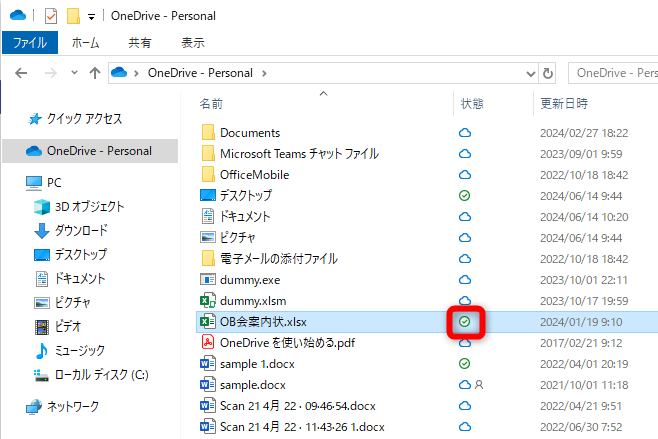Screen dimensions: 658x439
Task: Select Scan 21 4月 22 · 11·43·26 1.docx file
Action: click(x=302, y=427)
